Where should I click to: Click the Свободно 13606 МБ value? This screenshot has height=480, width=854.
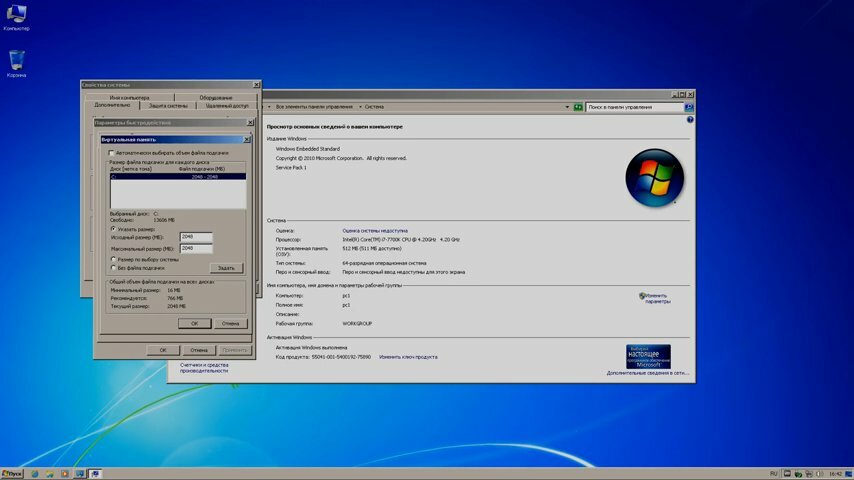[x=164, y=220]
